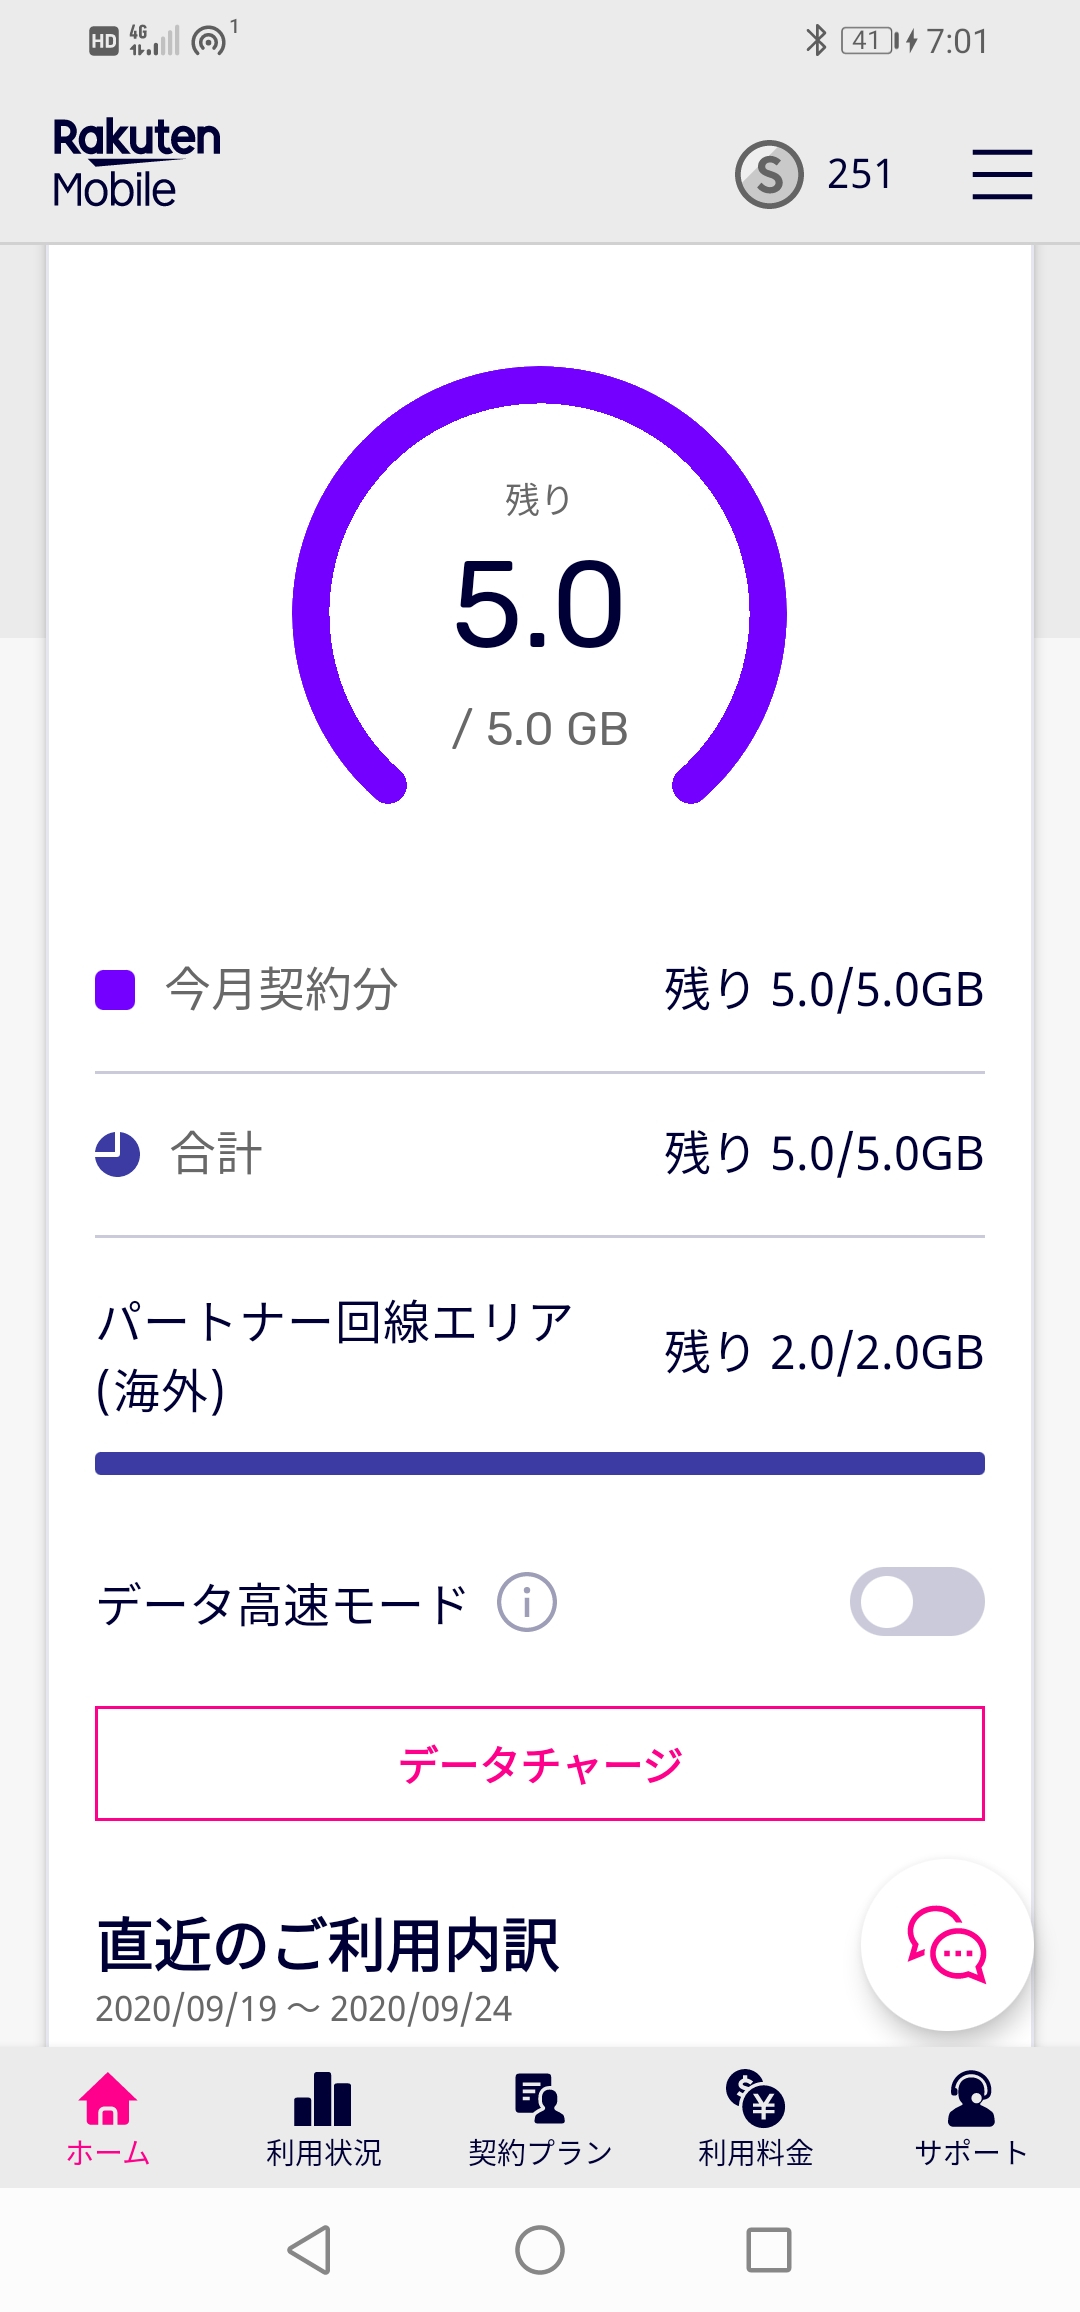Go to Home tab
The image size is (1080, 2312).
coord(108,2117)
